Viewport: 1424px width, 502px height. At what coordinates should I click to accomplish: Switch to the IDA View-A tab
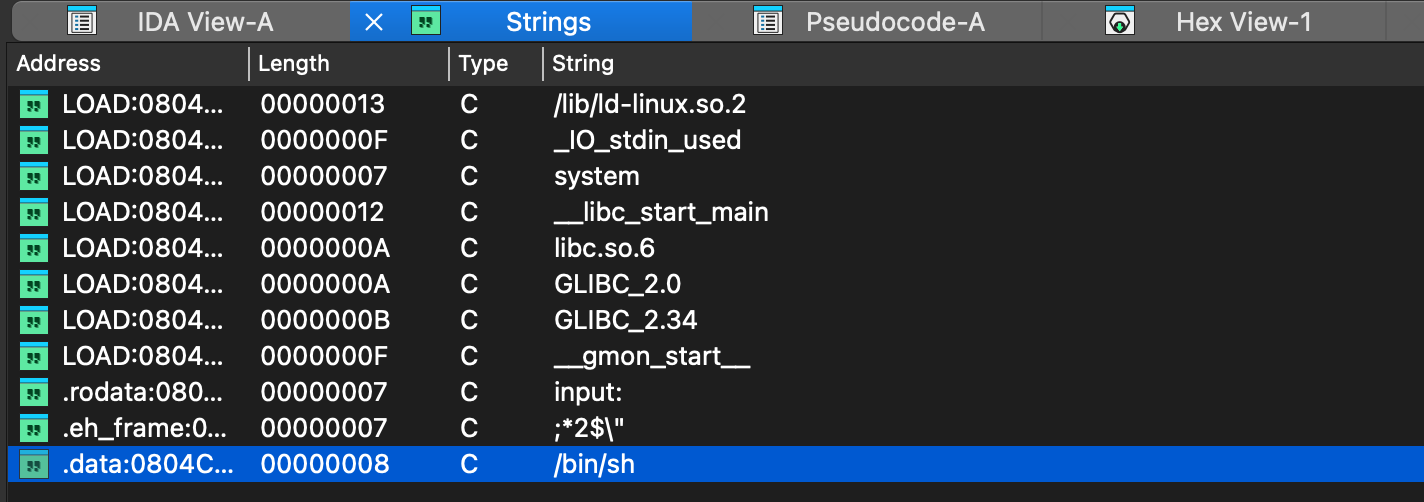pyautogui.click(x=204, y=22)
